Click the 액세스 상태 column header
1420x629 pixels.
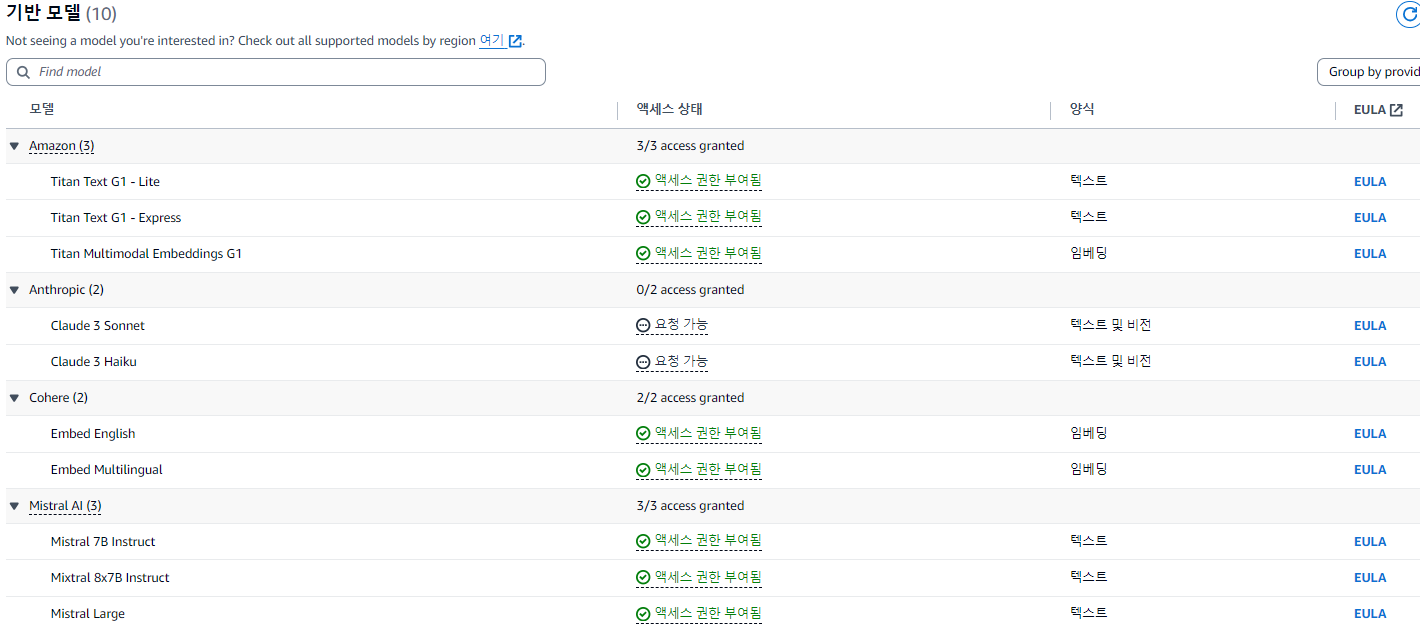670,109
